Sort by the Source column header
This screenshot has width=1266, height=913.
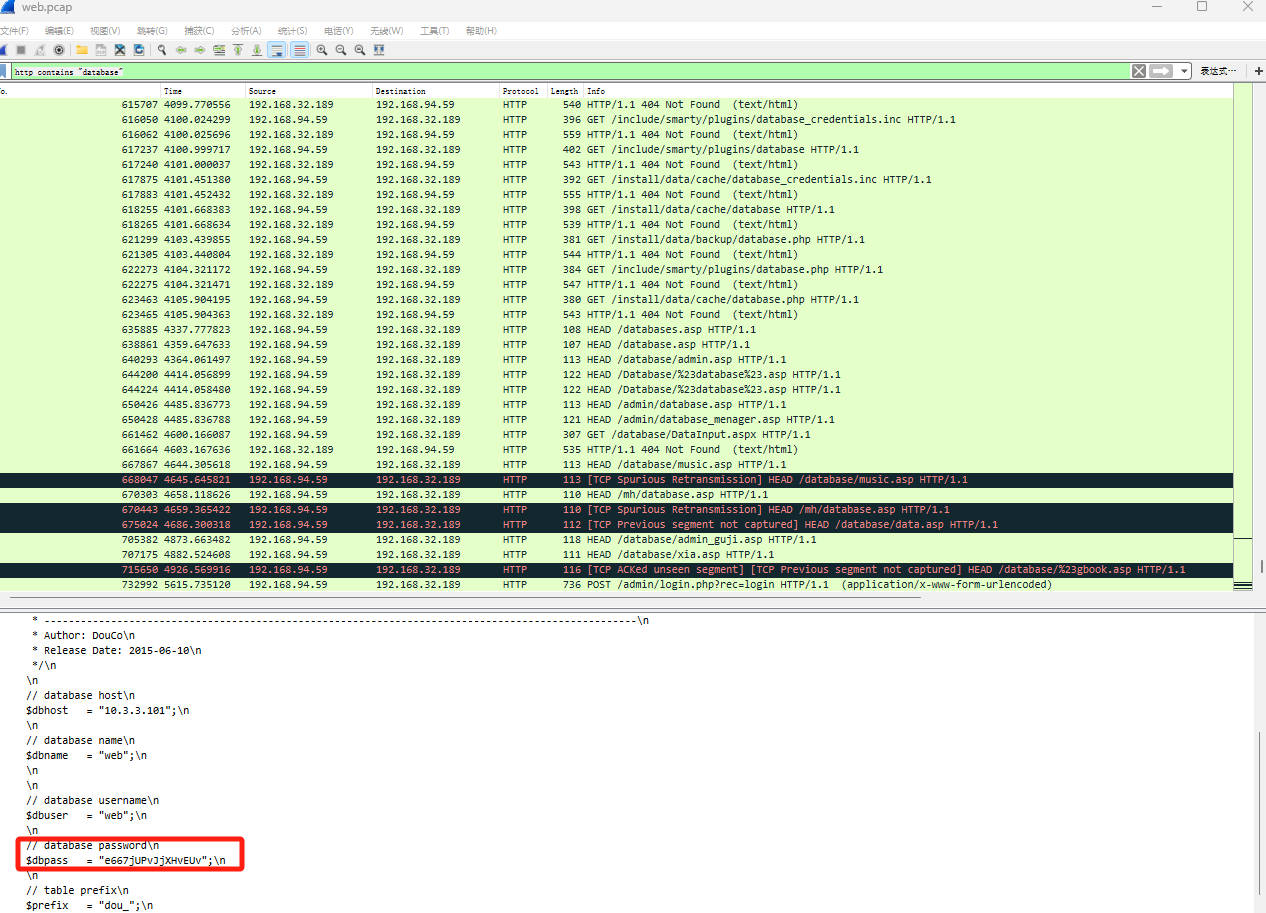[x=309, y=91]
